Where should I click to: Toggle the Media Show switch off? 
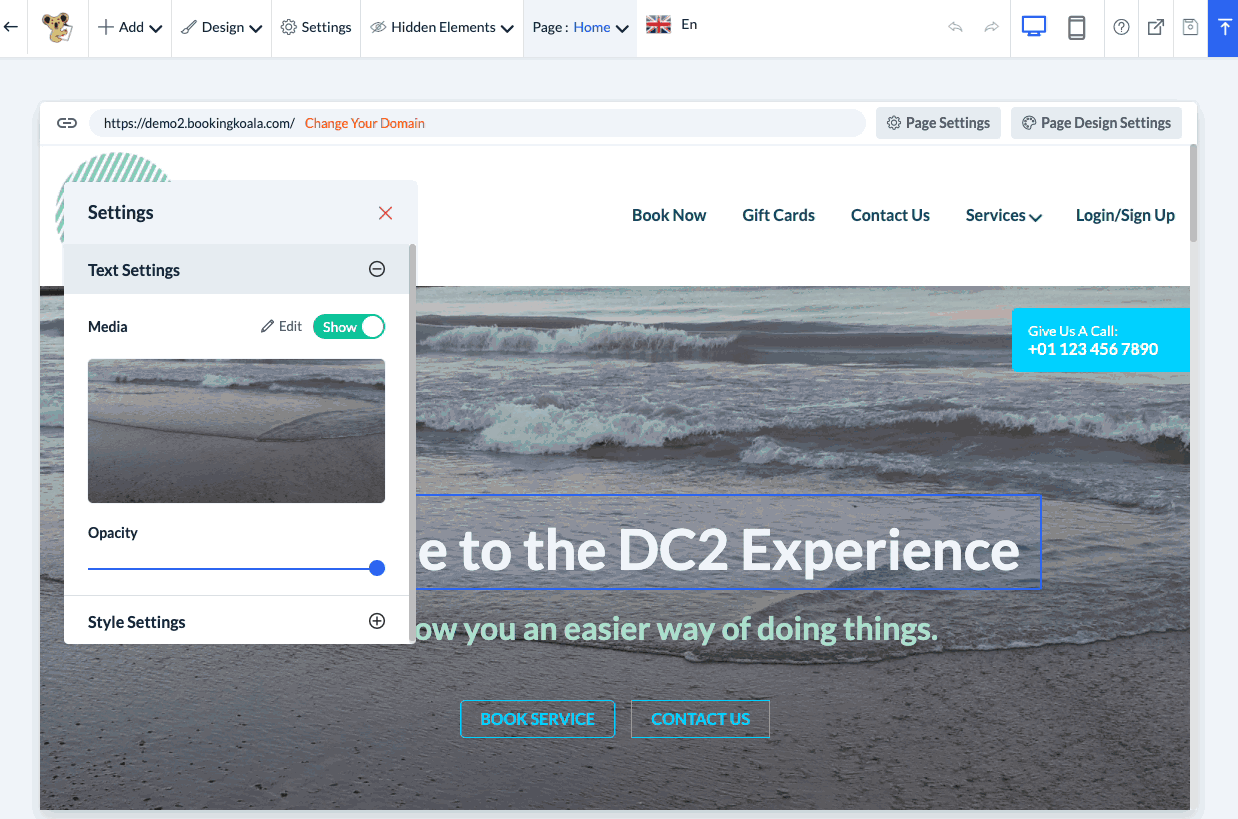(349, 327)
